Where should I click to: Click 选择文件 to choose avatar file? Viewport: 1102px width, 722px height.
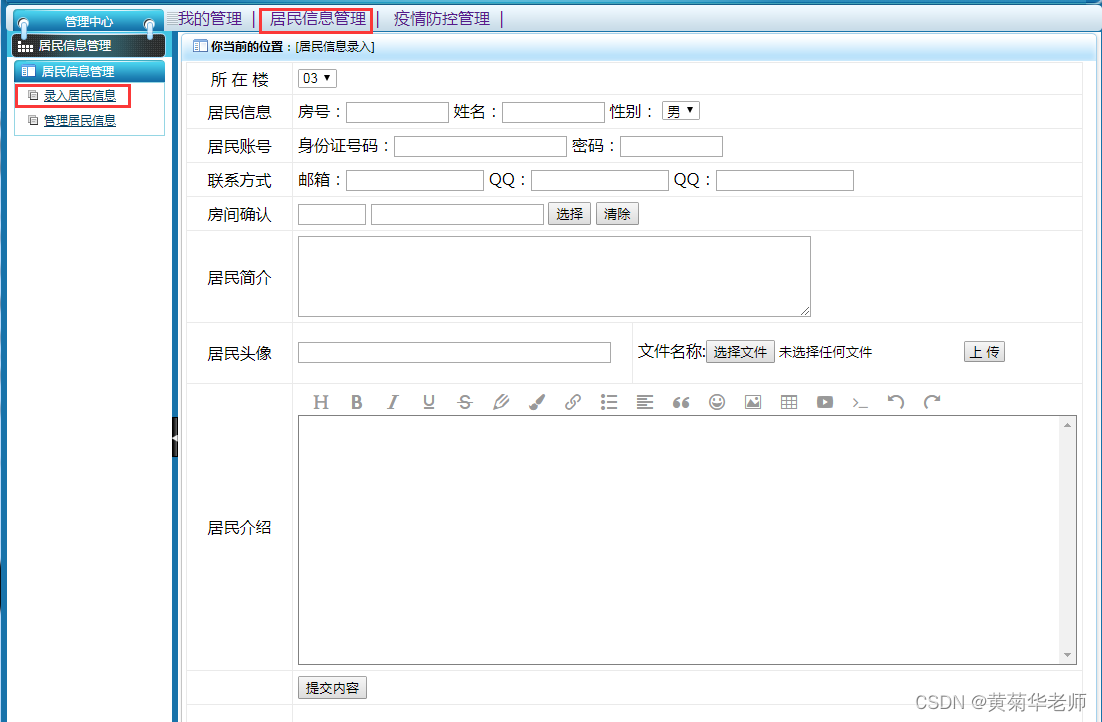pyautogui.click(x=740, y=352)
